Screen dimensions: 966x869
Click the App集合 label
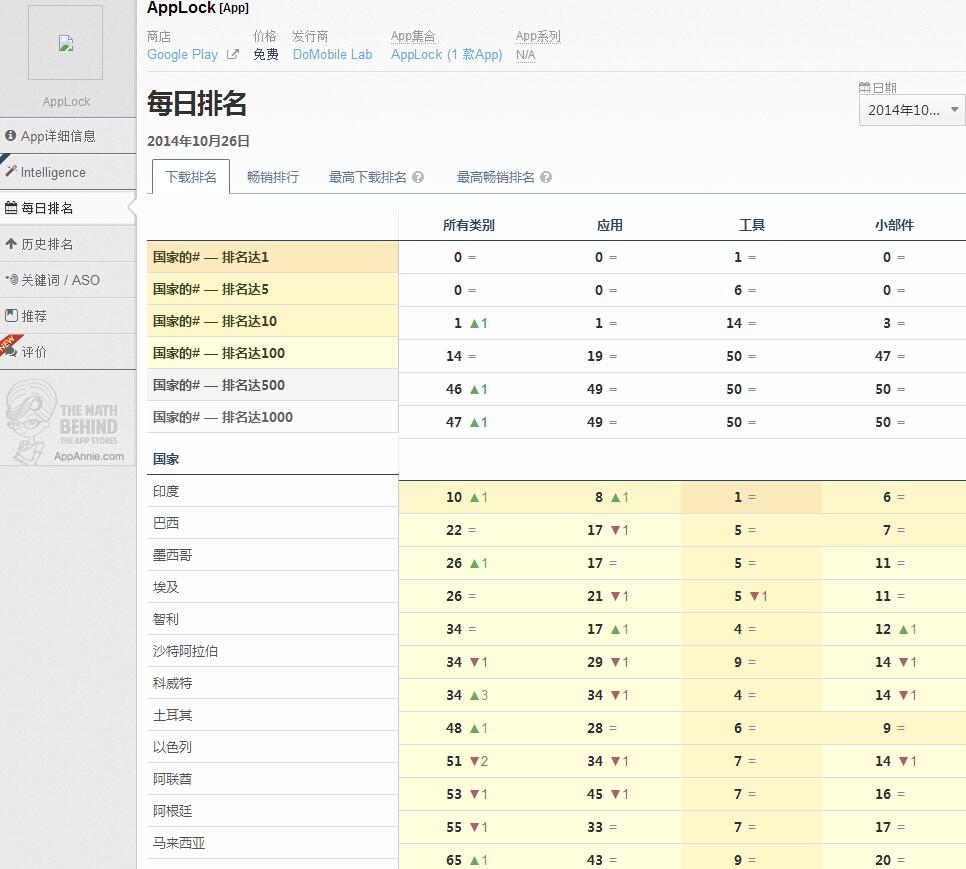coord(413,36)
